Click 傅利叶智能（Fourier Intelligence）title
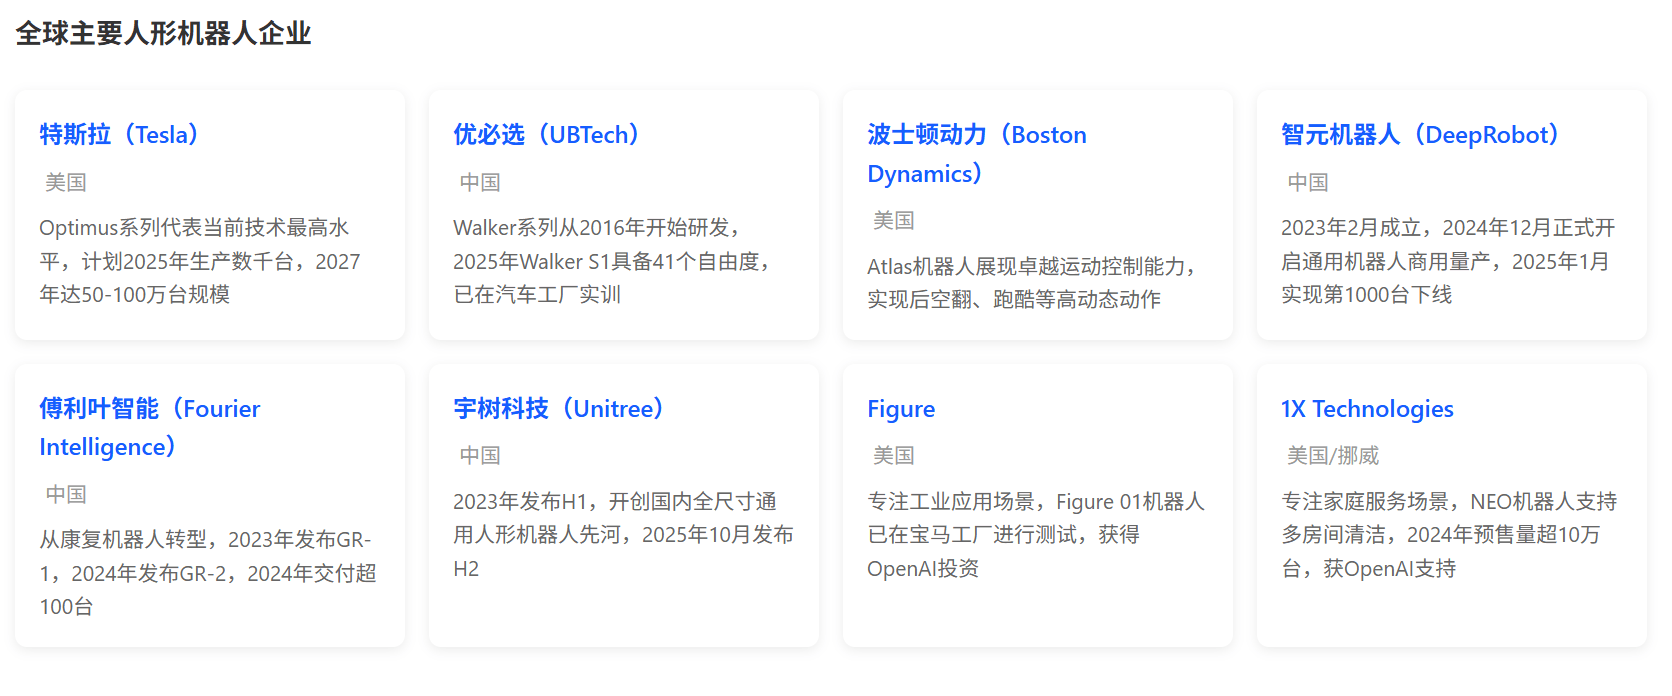1672x696 pixels. coord(149,427)
